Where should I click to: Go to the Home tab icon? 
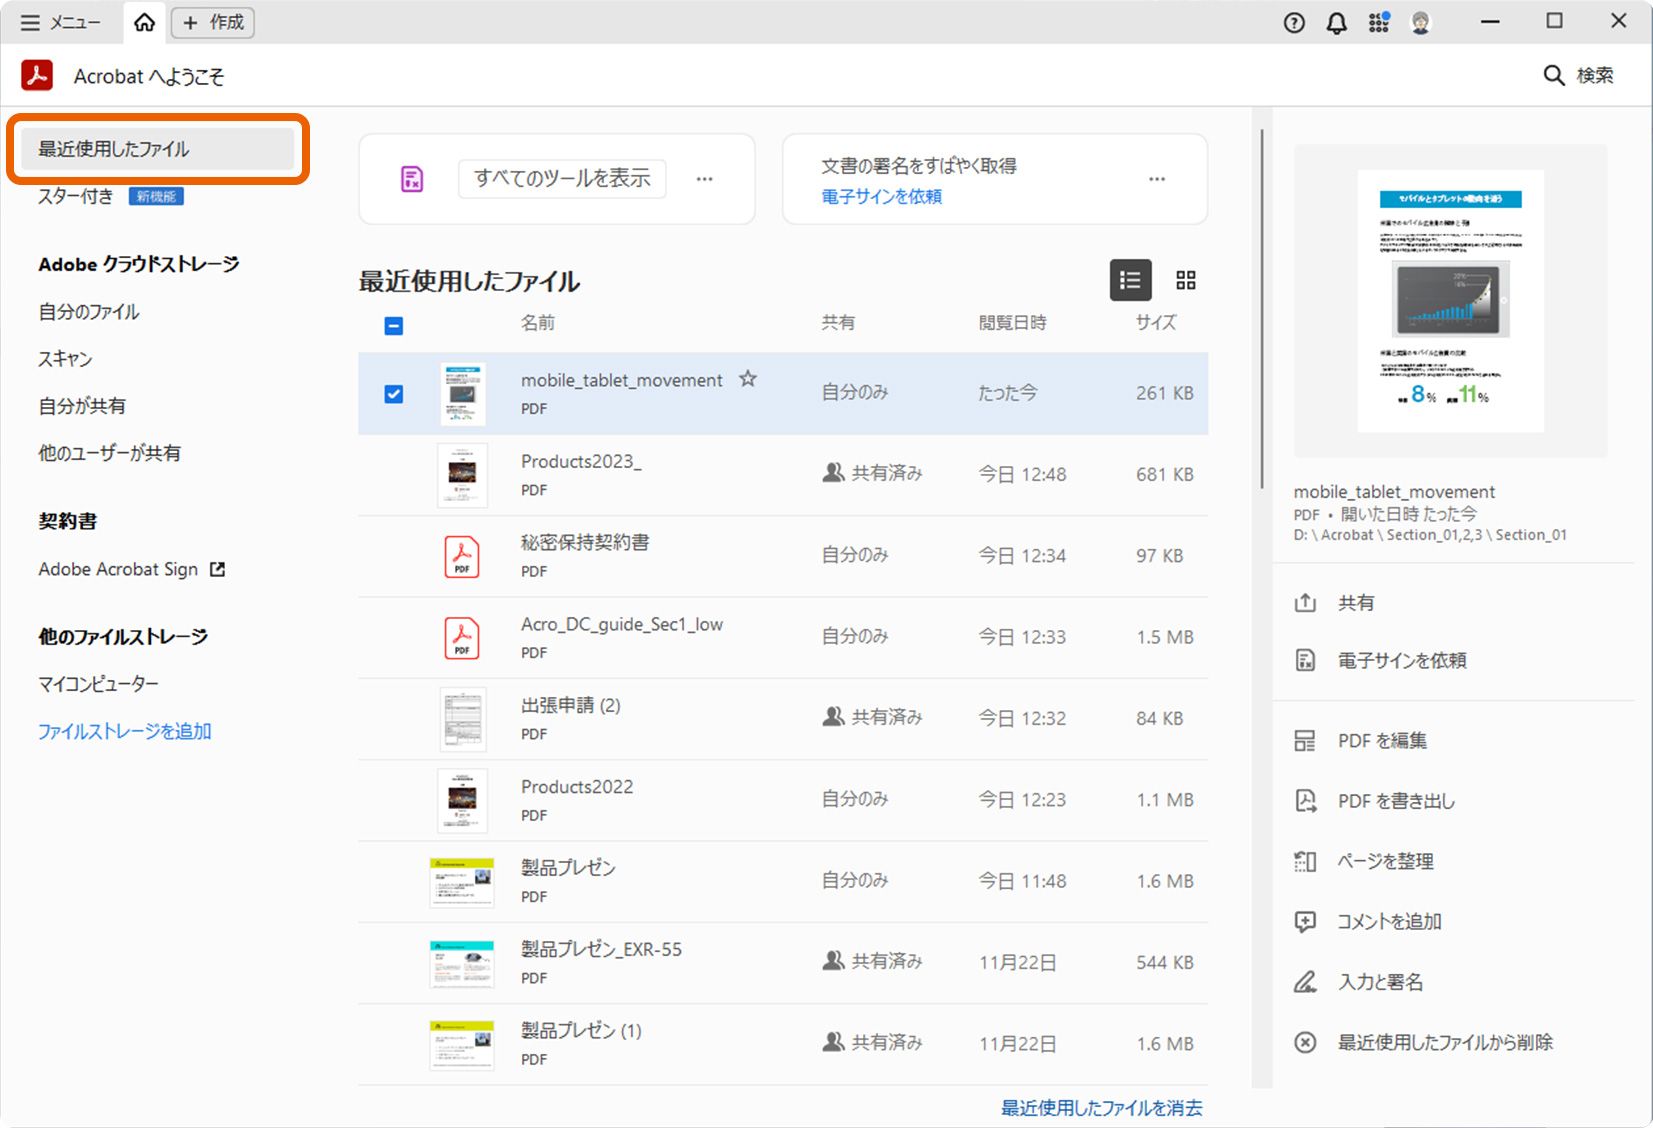coord(145,22)
